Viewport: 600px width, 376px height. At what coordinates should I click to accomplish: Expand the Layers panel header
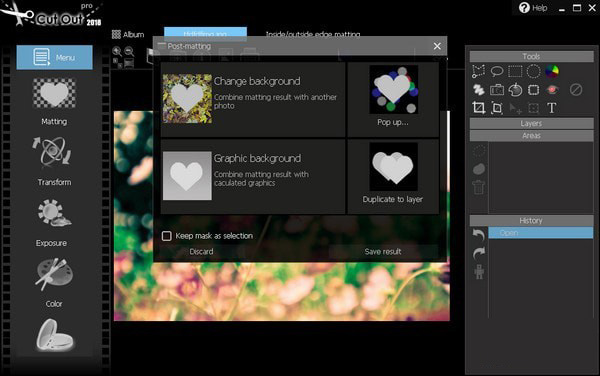coord(532,124)
